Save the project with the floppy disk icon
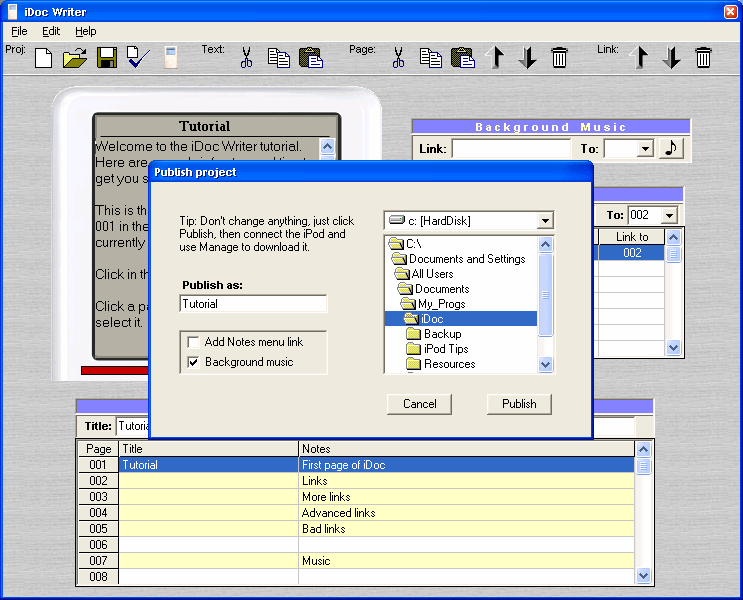The height and width of the screenshot is (600, 743). coord(107,58)
